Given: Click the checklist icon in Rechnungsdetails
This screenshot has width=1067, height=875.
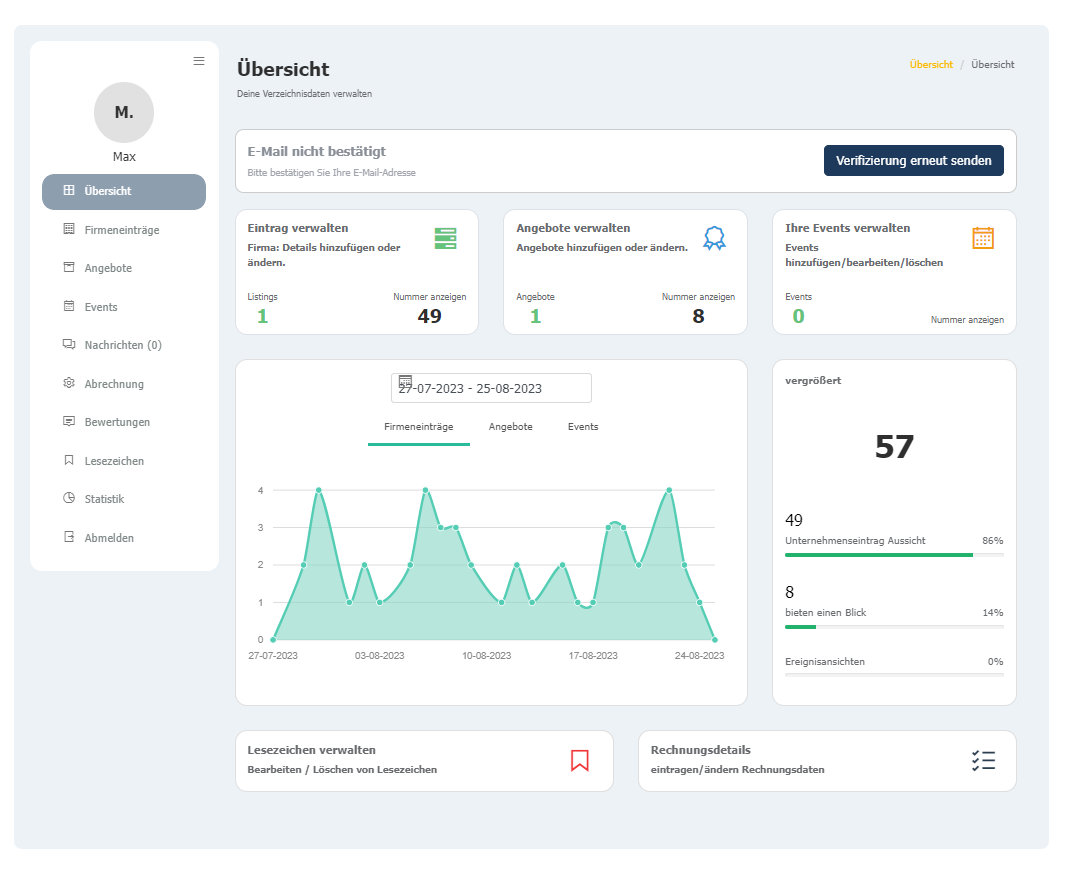Looking at the screenshot, I should [x=983, y=760].
